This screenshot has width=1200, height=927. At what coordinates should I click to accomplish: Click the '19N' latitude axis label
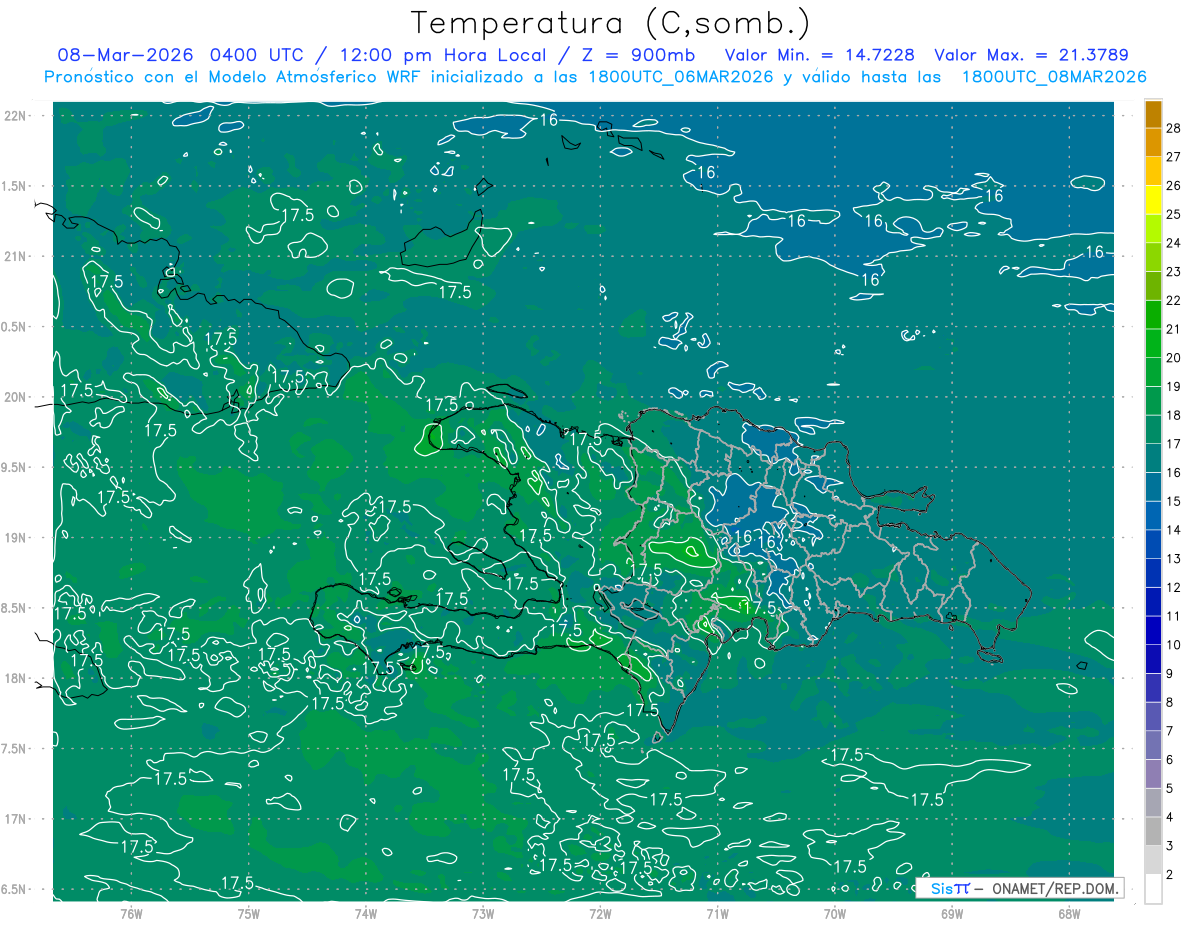pyautogui.click(x=15, y=538)
